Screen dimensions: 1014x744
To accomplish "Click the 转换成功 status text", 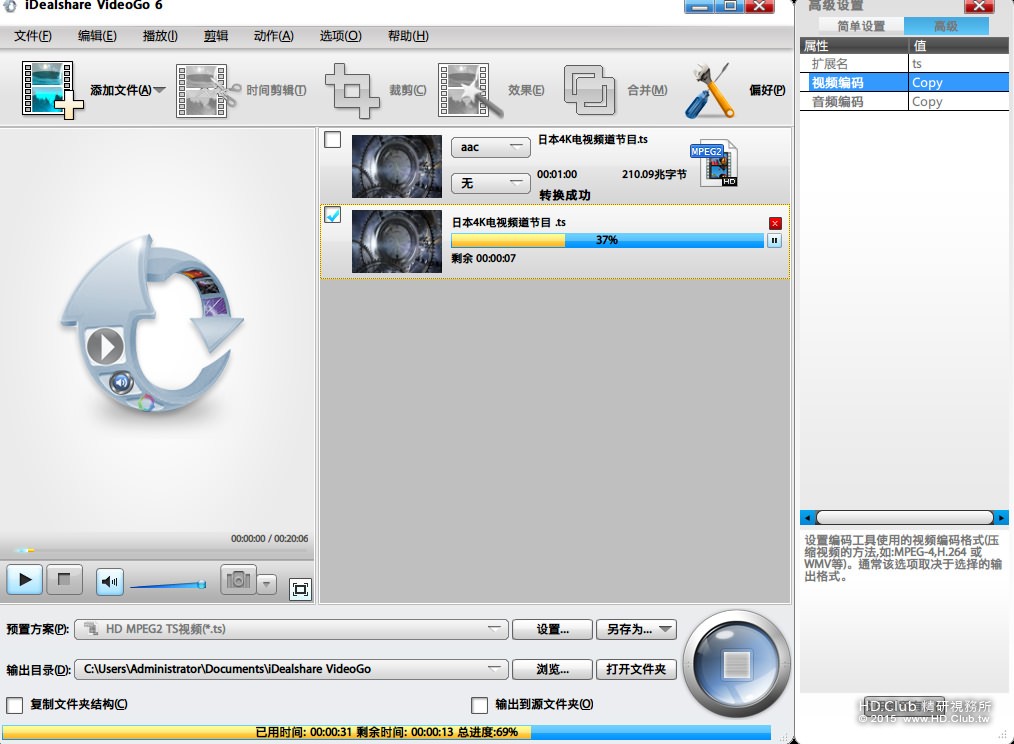I will pos(565,195).
